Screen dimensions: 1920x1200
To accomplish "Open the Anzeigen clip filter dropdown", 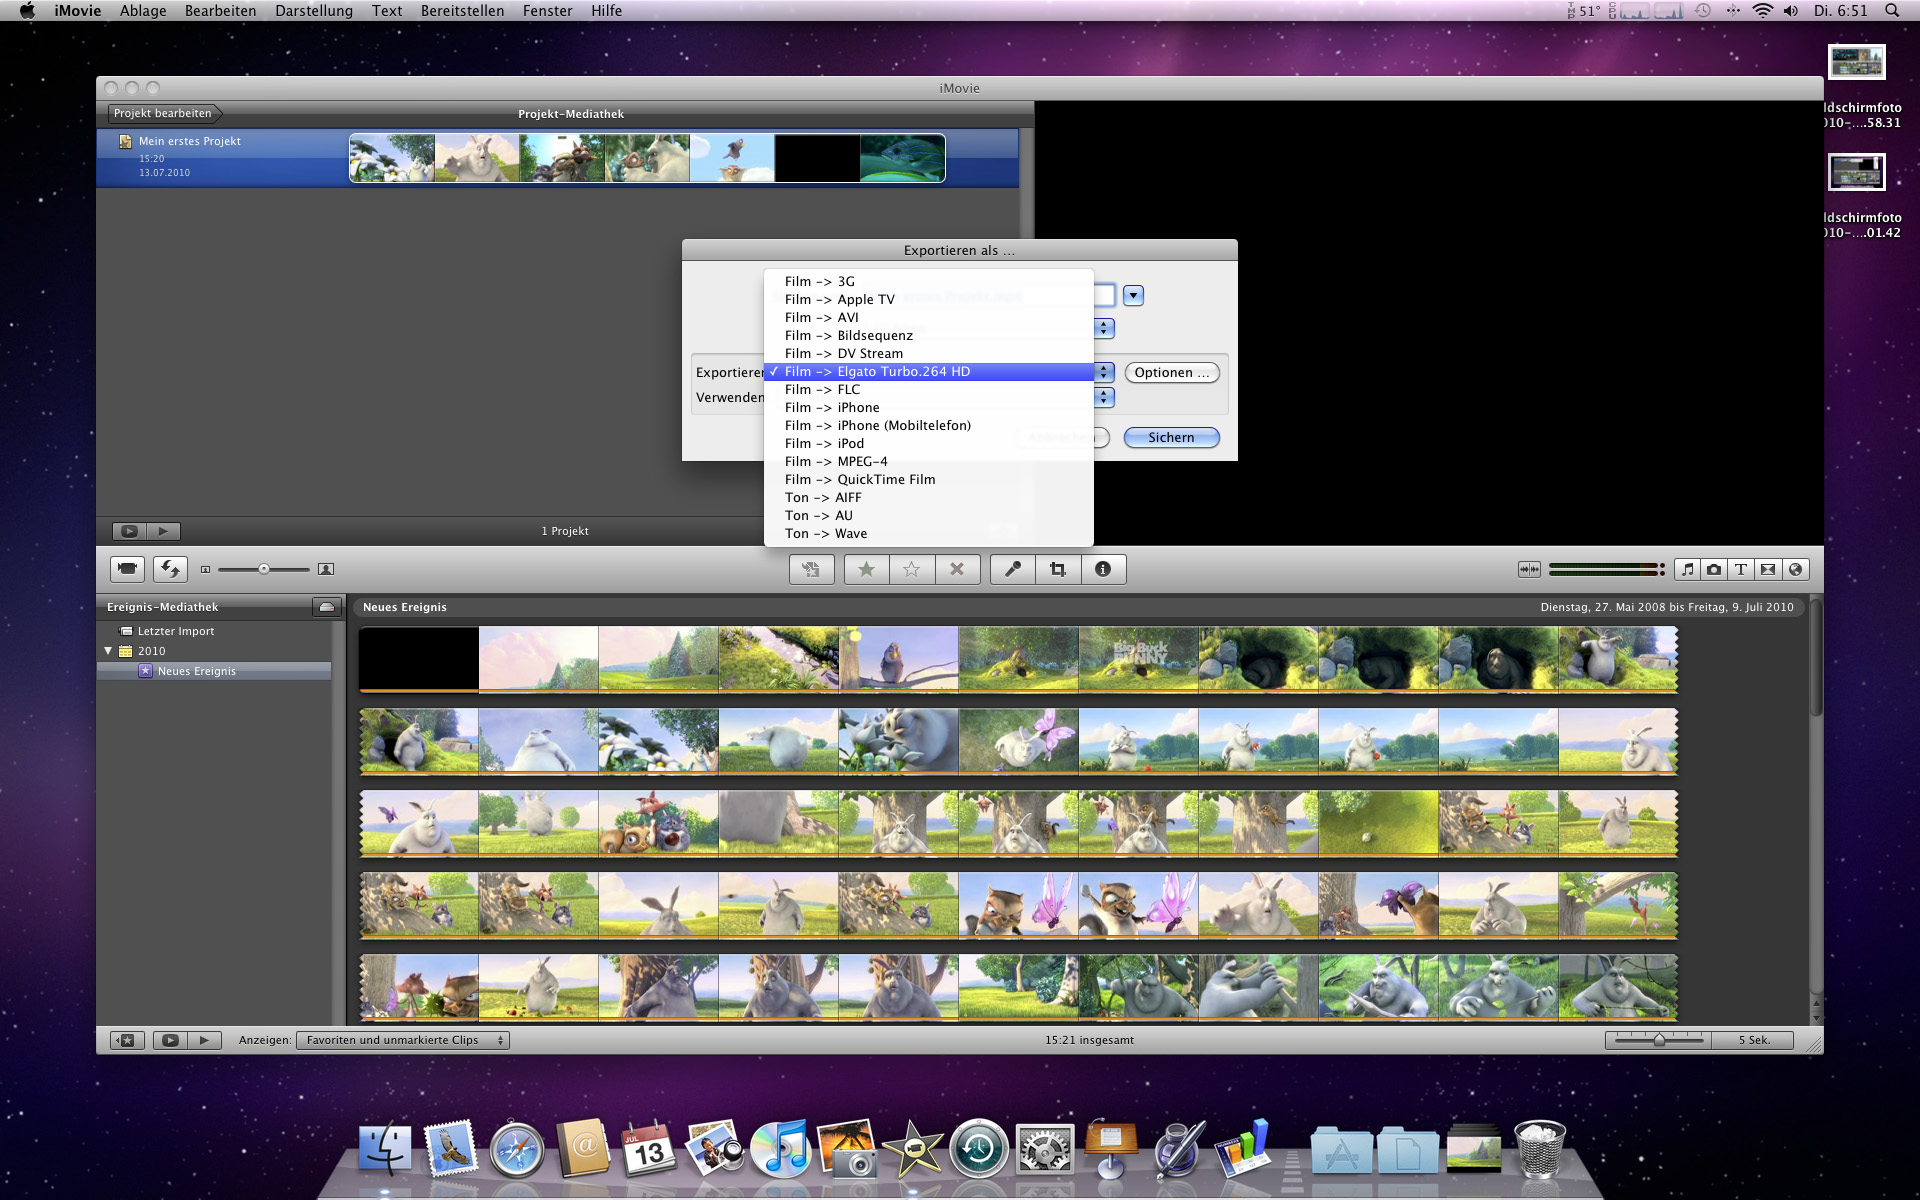I will coord(403,1040).
